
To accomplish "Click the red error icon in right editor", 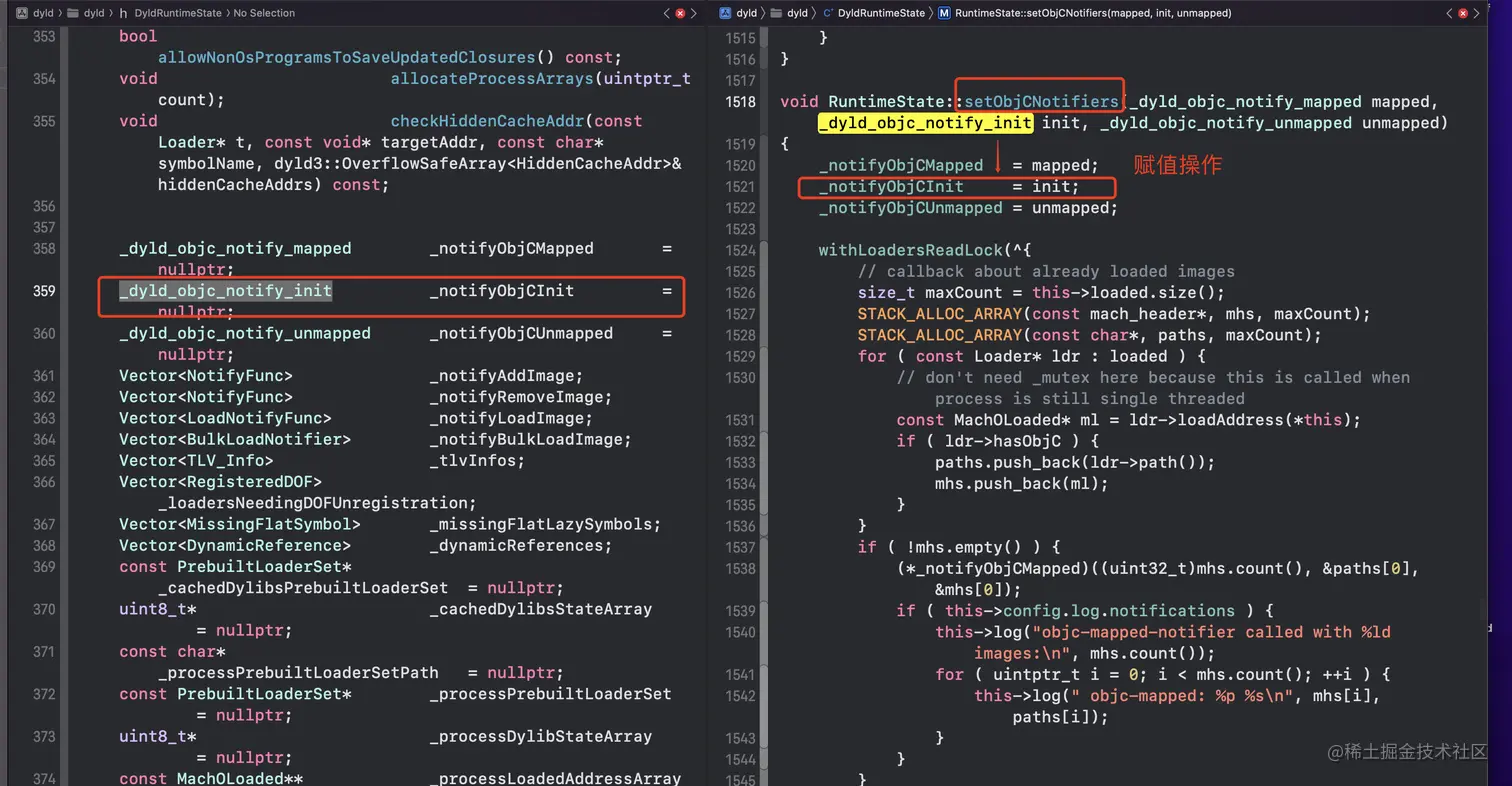I will 1463,13.
